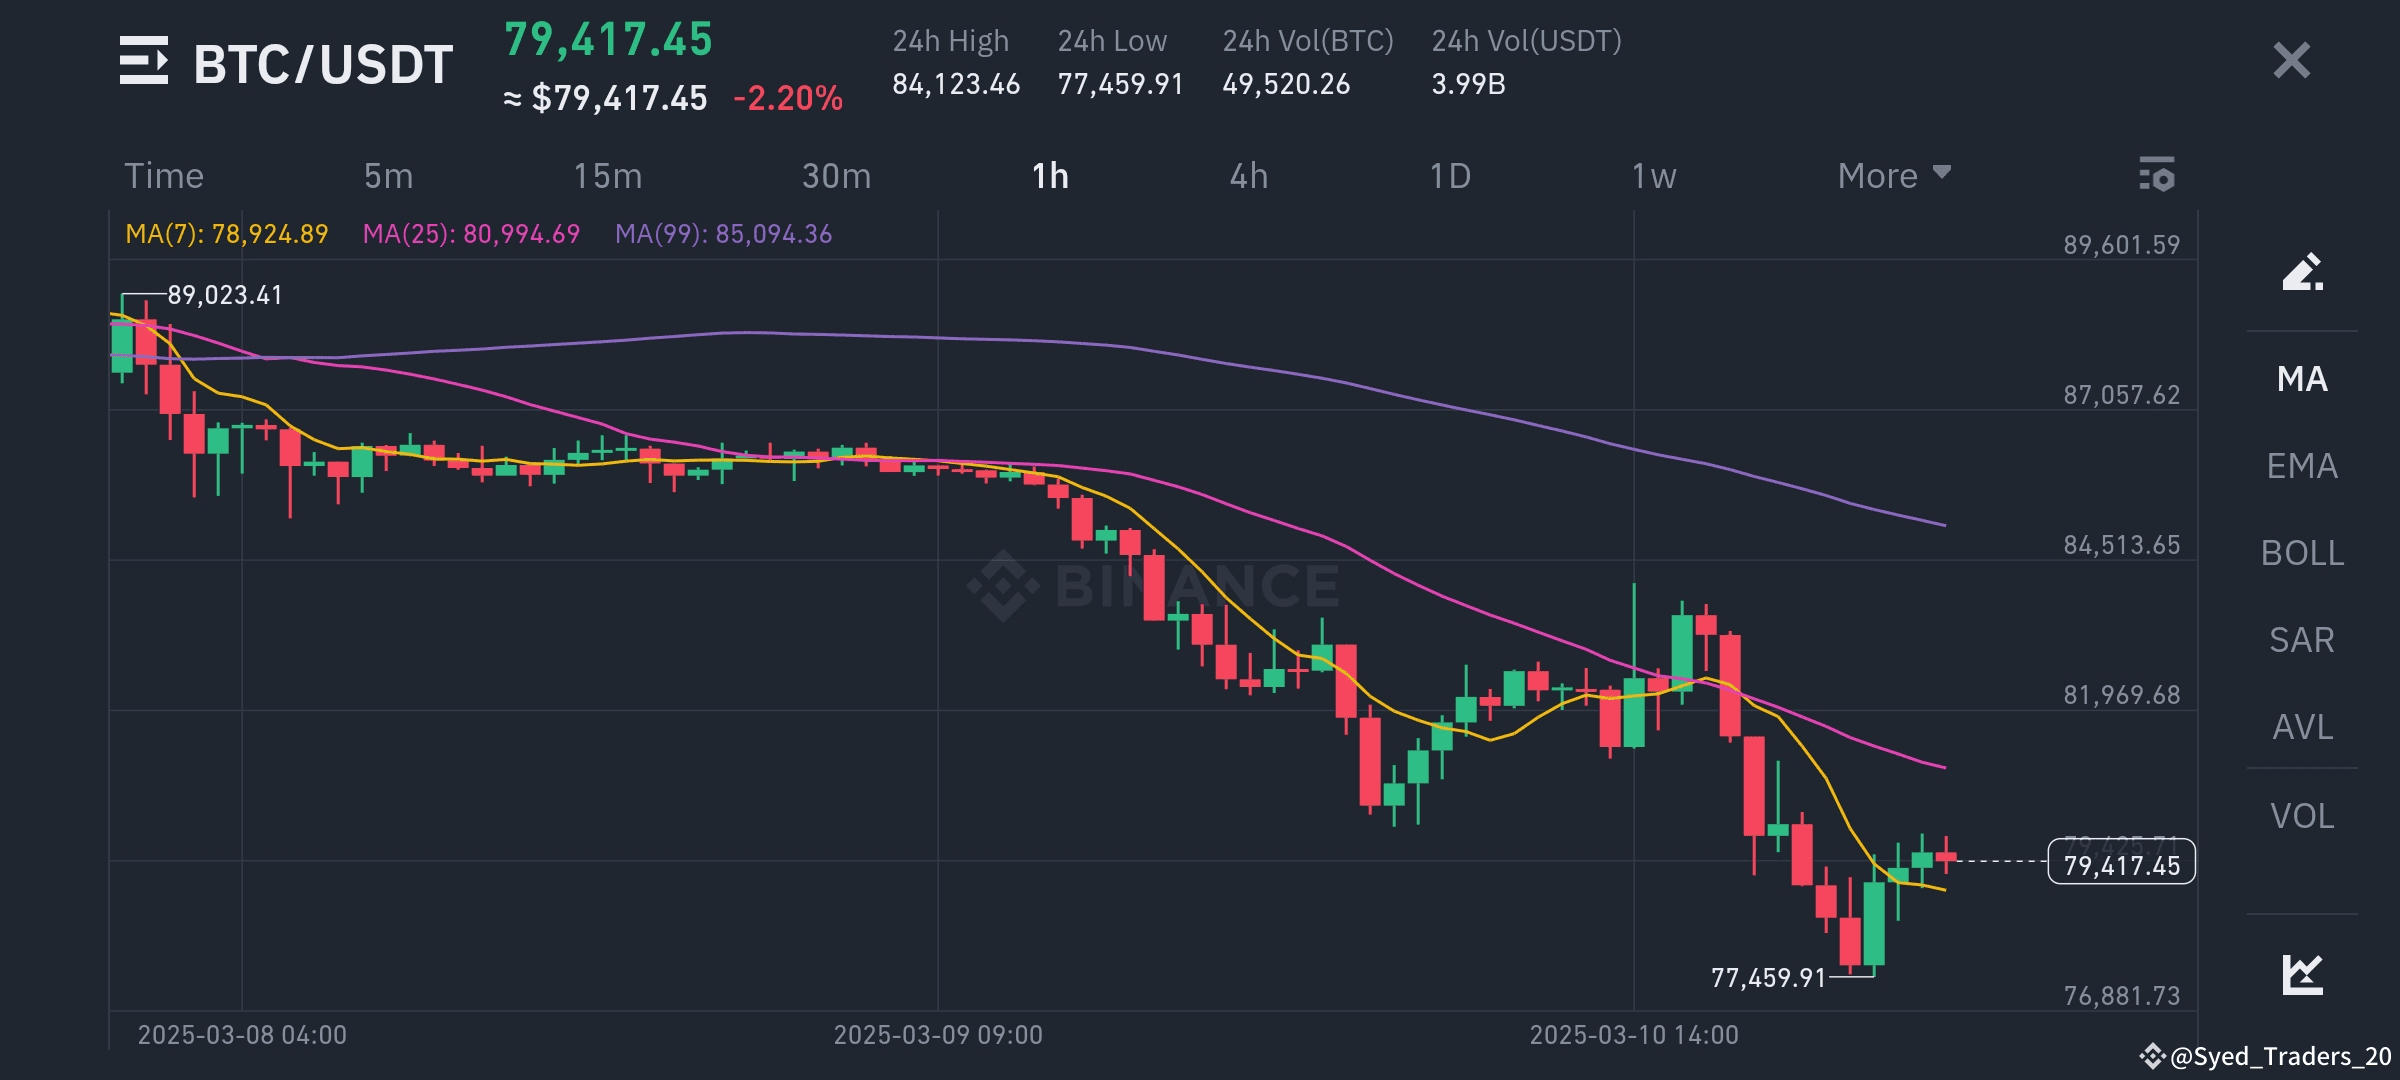Tap the 2025-03-10 14:00 time label

click(x=1634, y=1035)
